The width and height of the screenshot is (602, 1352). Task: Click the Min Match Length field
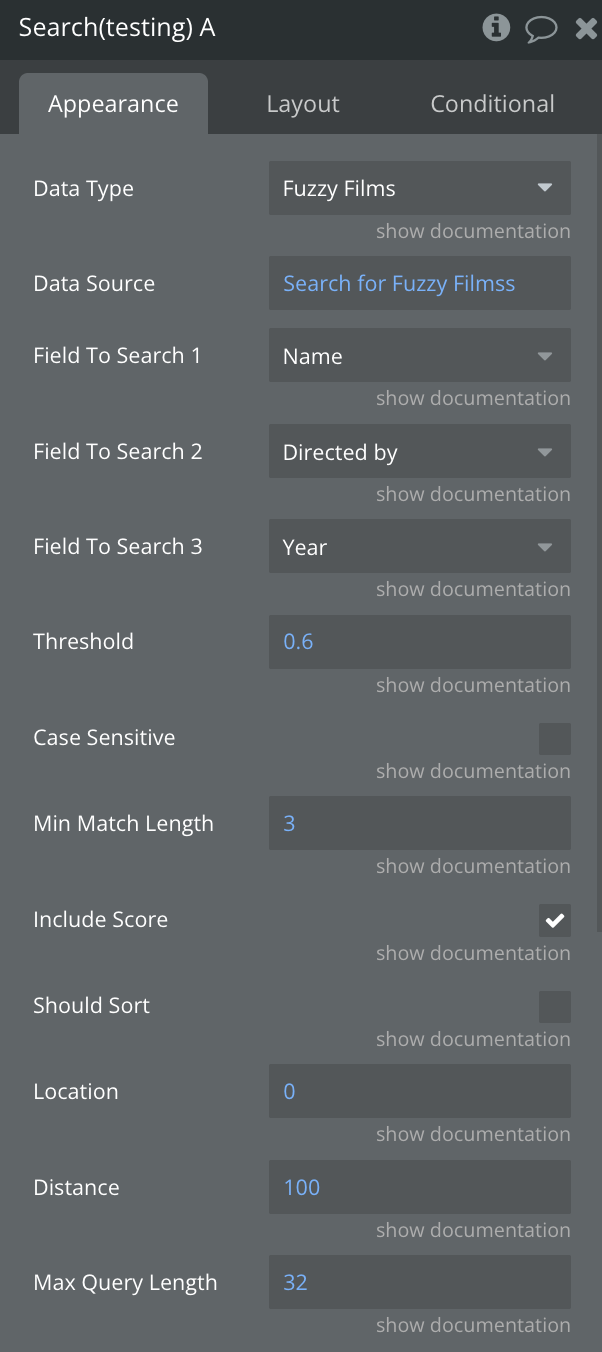tap(419, 824)
